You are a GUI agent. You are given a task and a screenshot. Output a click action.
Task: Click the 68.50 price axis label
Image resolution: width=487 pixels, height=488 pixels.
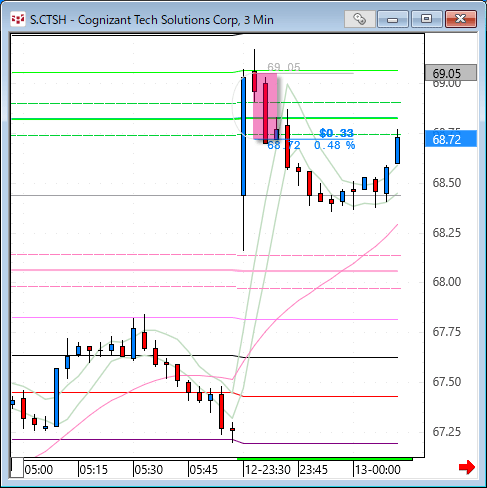(447, 183)
